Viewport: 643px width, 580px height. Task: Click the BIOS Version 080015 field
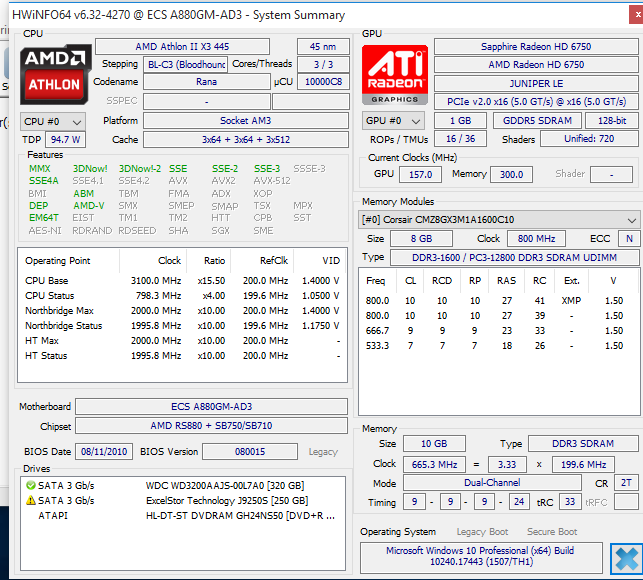click(250, 452)
